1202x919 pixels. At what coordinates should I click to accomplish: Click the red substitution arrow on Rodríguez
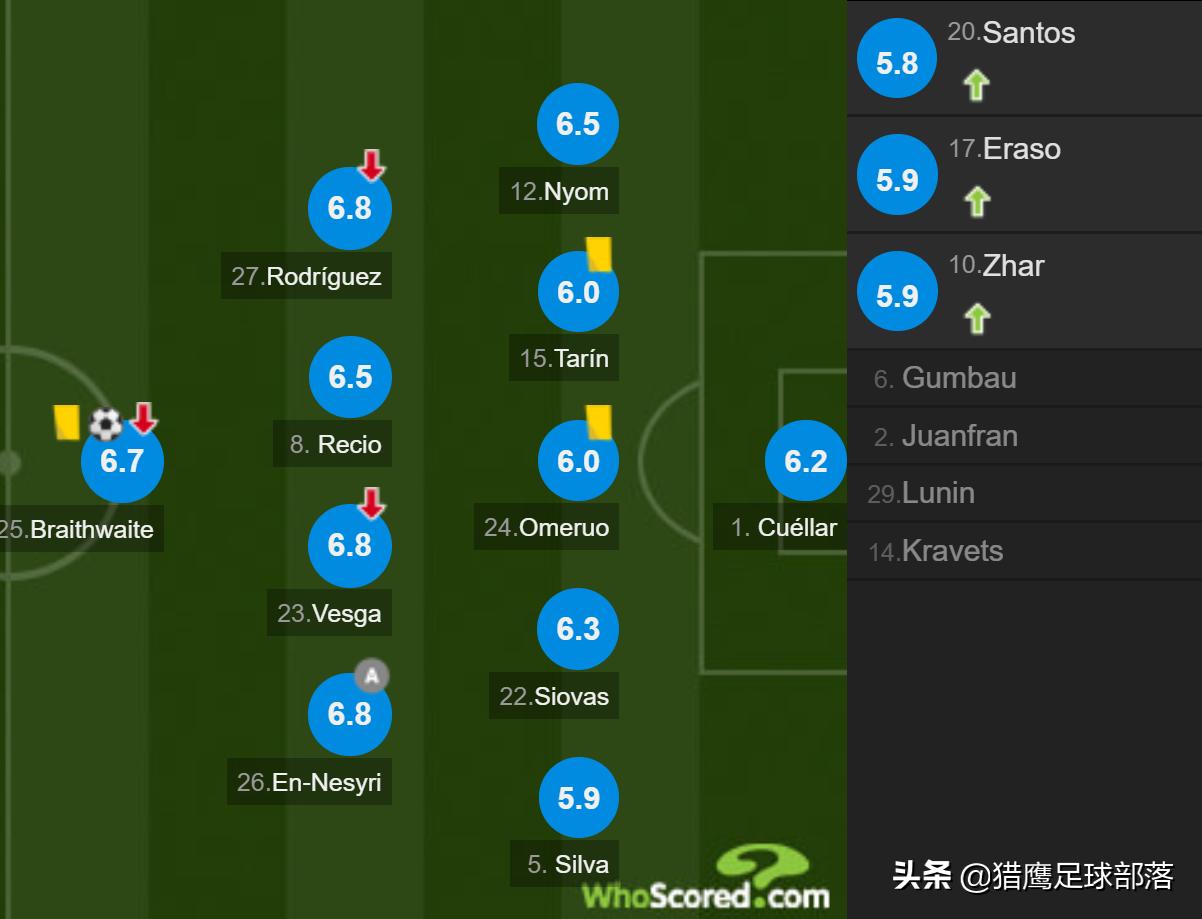pyautogui.click(x=372, y=166)
